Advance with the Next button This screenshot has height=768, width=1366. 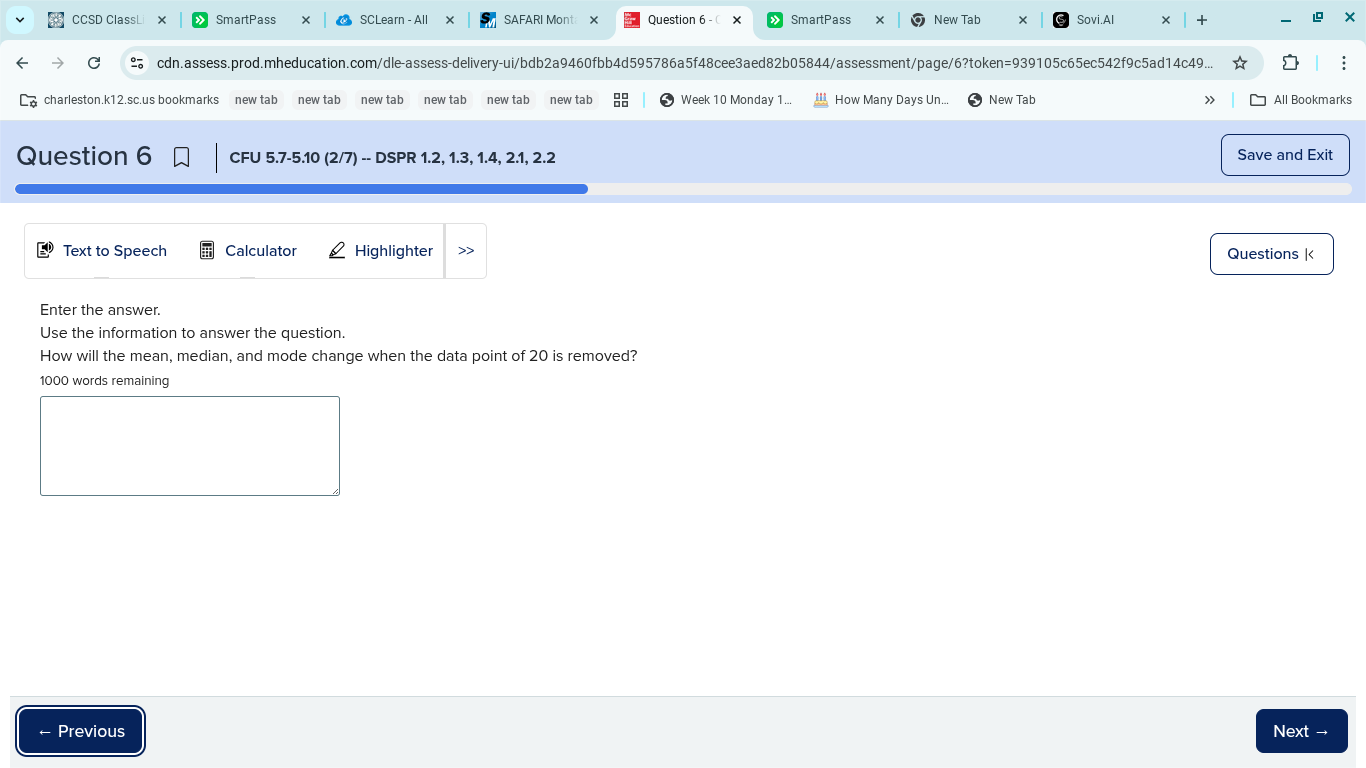coord(1301,731)
